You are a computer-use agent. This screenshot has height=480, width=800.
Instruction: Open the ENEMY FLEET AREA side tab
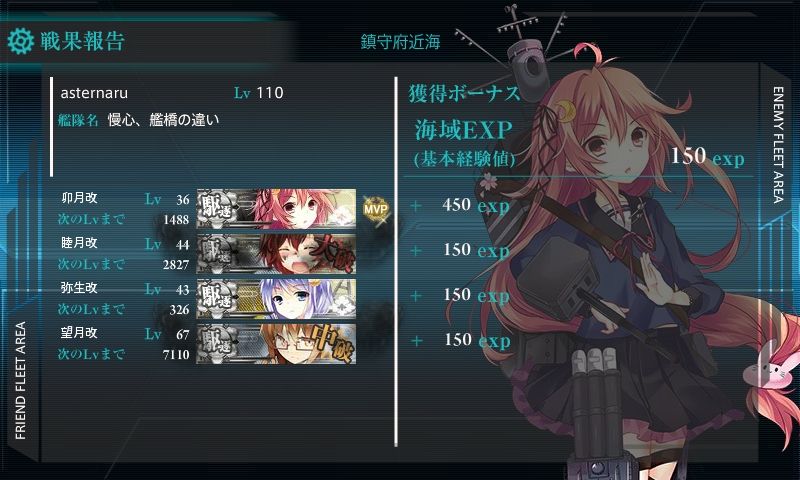778,145
